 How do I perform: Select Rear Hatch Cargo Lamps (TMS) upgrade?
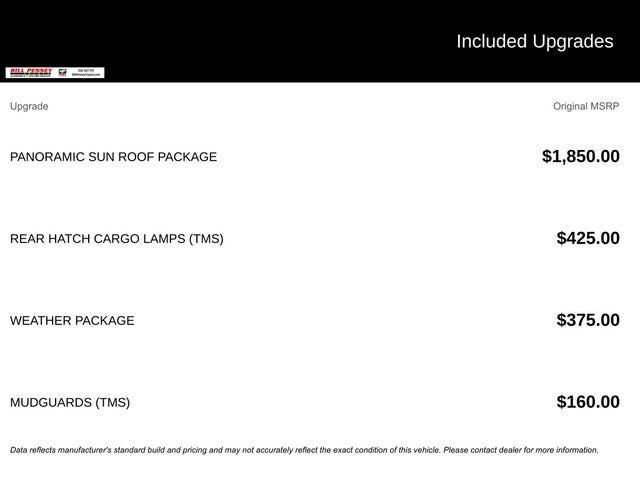116,239
